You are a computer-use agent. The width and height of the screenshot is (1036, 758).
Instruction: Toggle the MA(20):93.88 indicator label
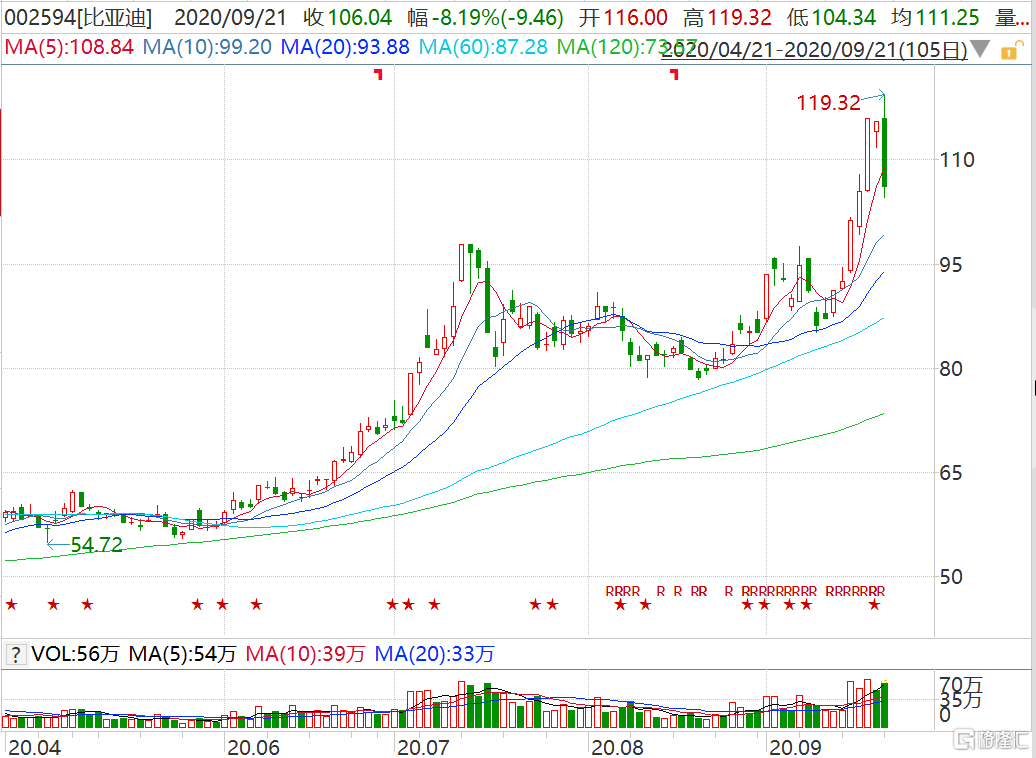345,48
